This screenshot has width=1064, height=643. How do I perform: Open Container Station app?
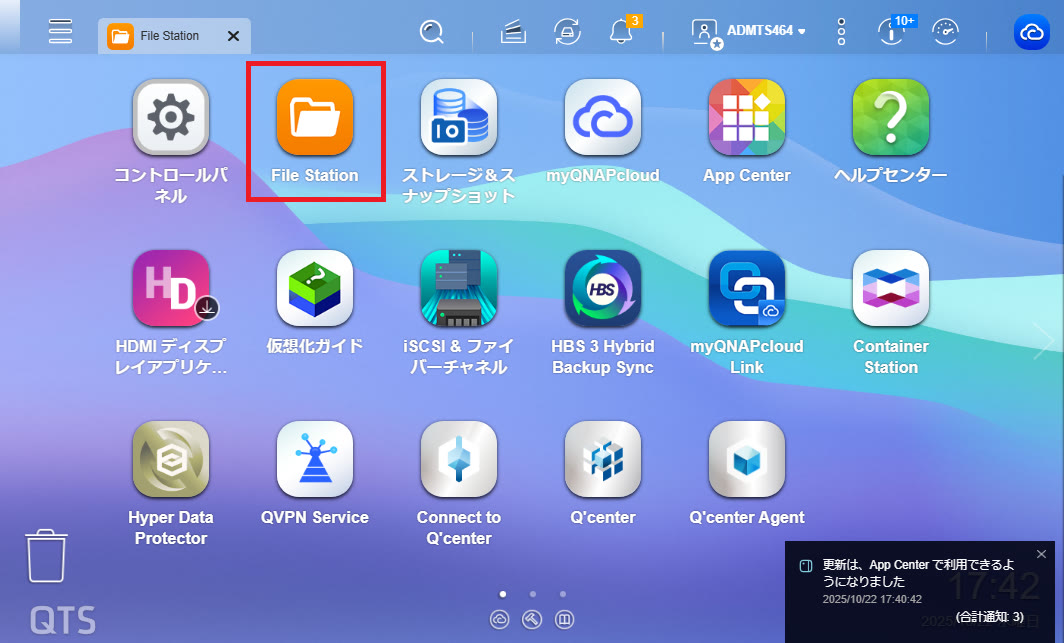pos(890,288)
